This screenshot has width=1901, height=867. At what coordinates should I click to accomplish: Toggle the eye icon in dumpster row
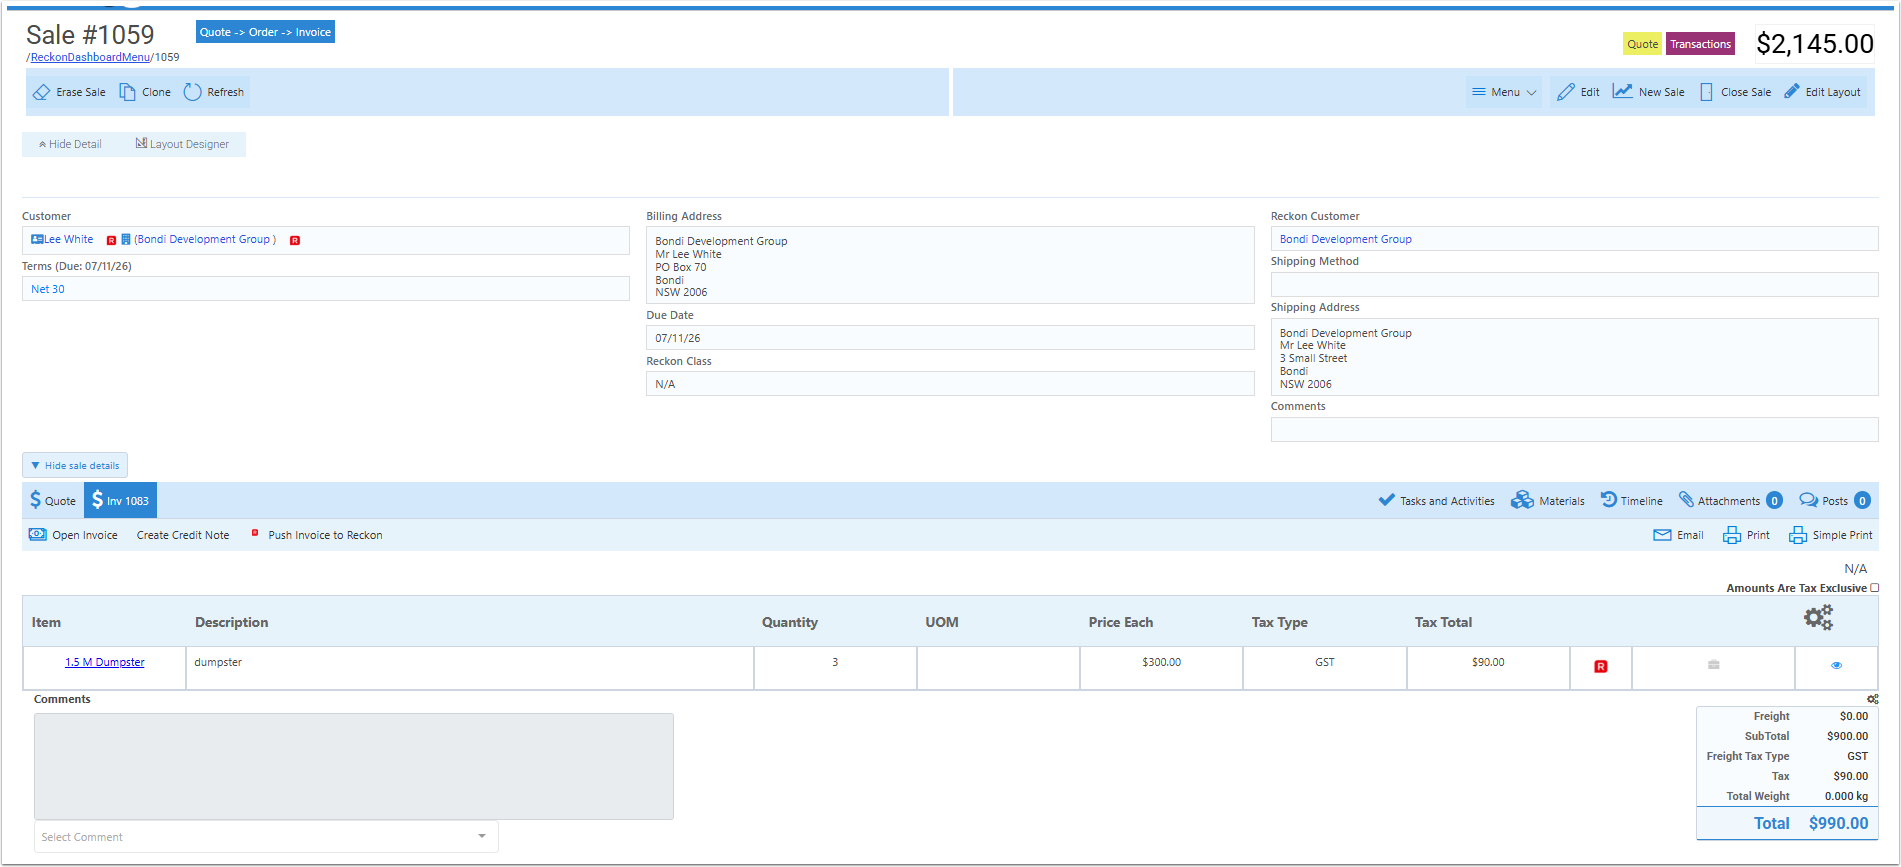tap(1836, 665)
